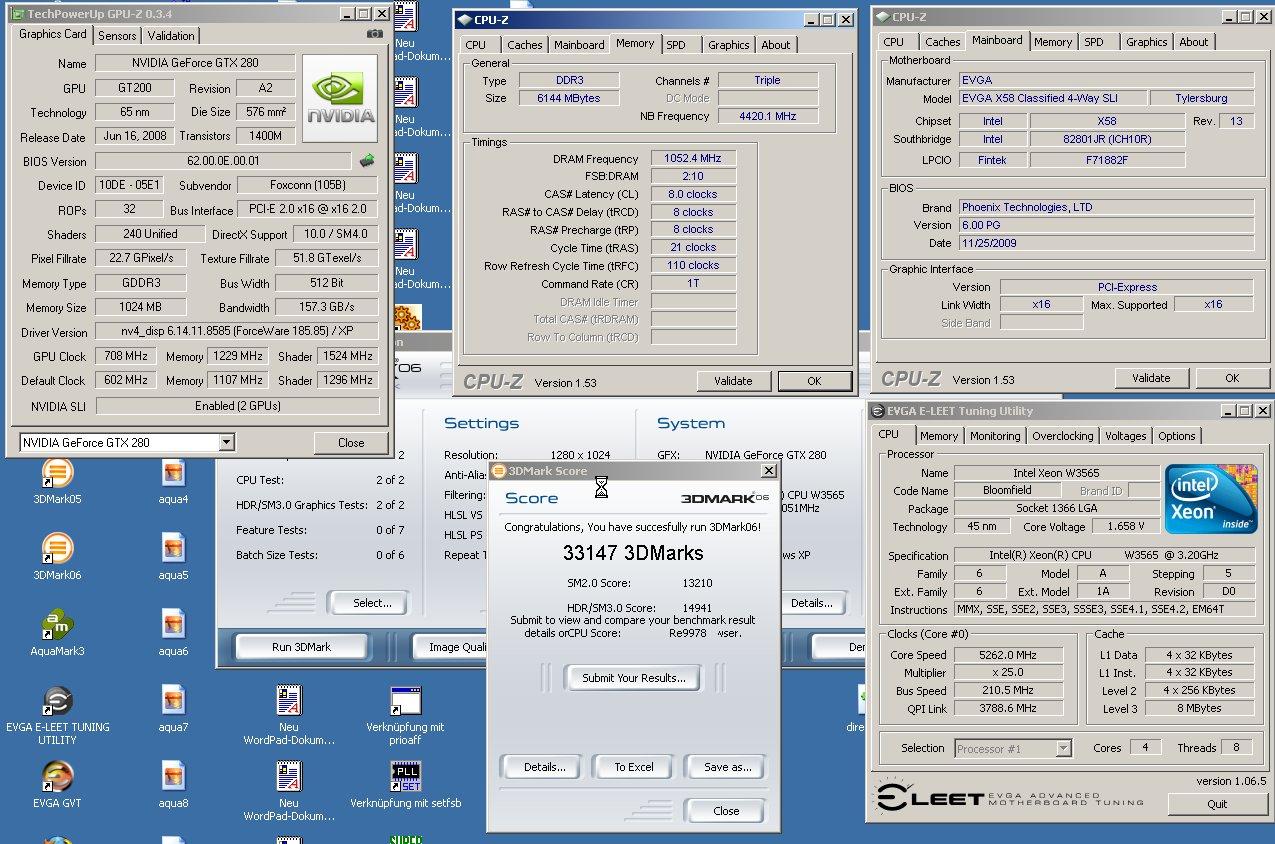Click the BIOS Version 62.00.0E.00.01 field
1275x844 pixels.
pos(225,161)
